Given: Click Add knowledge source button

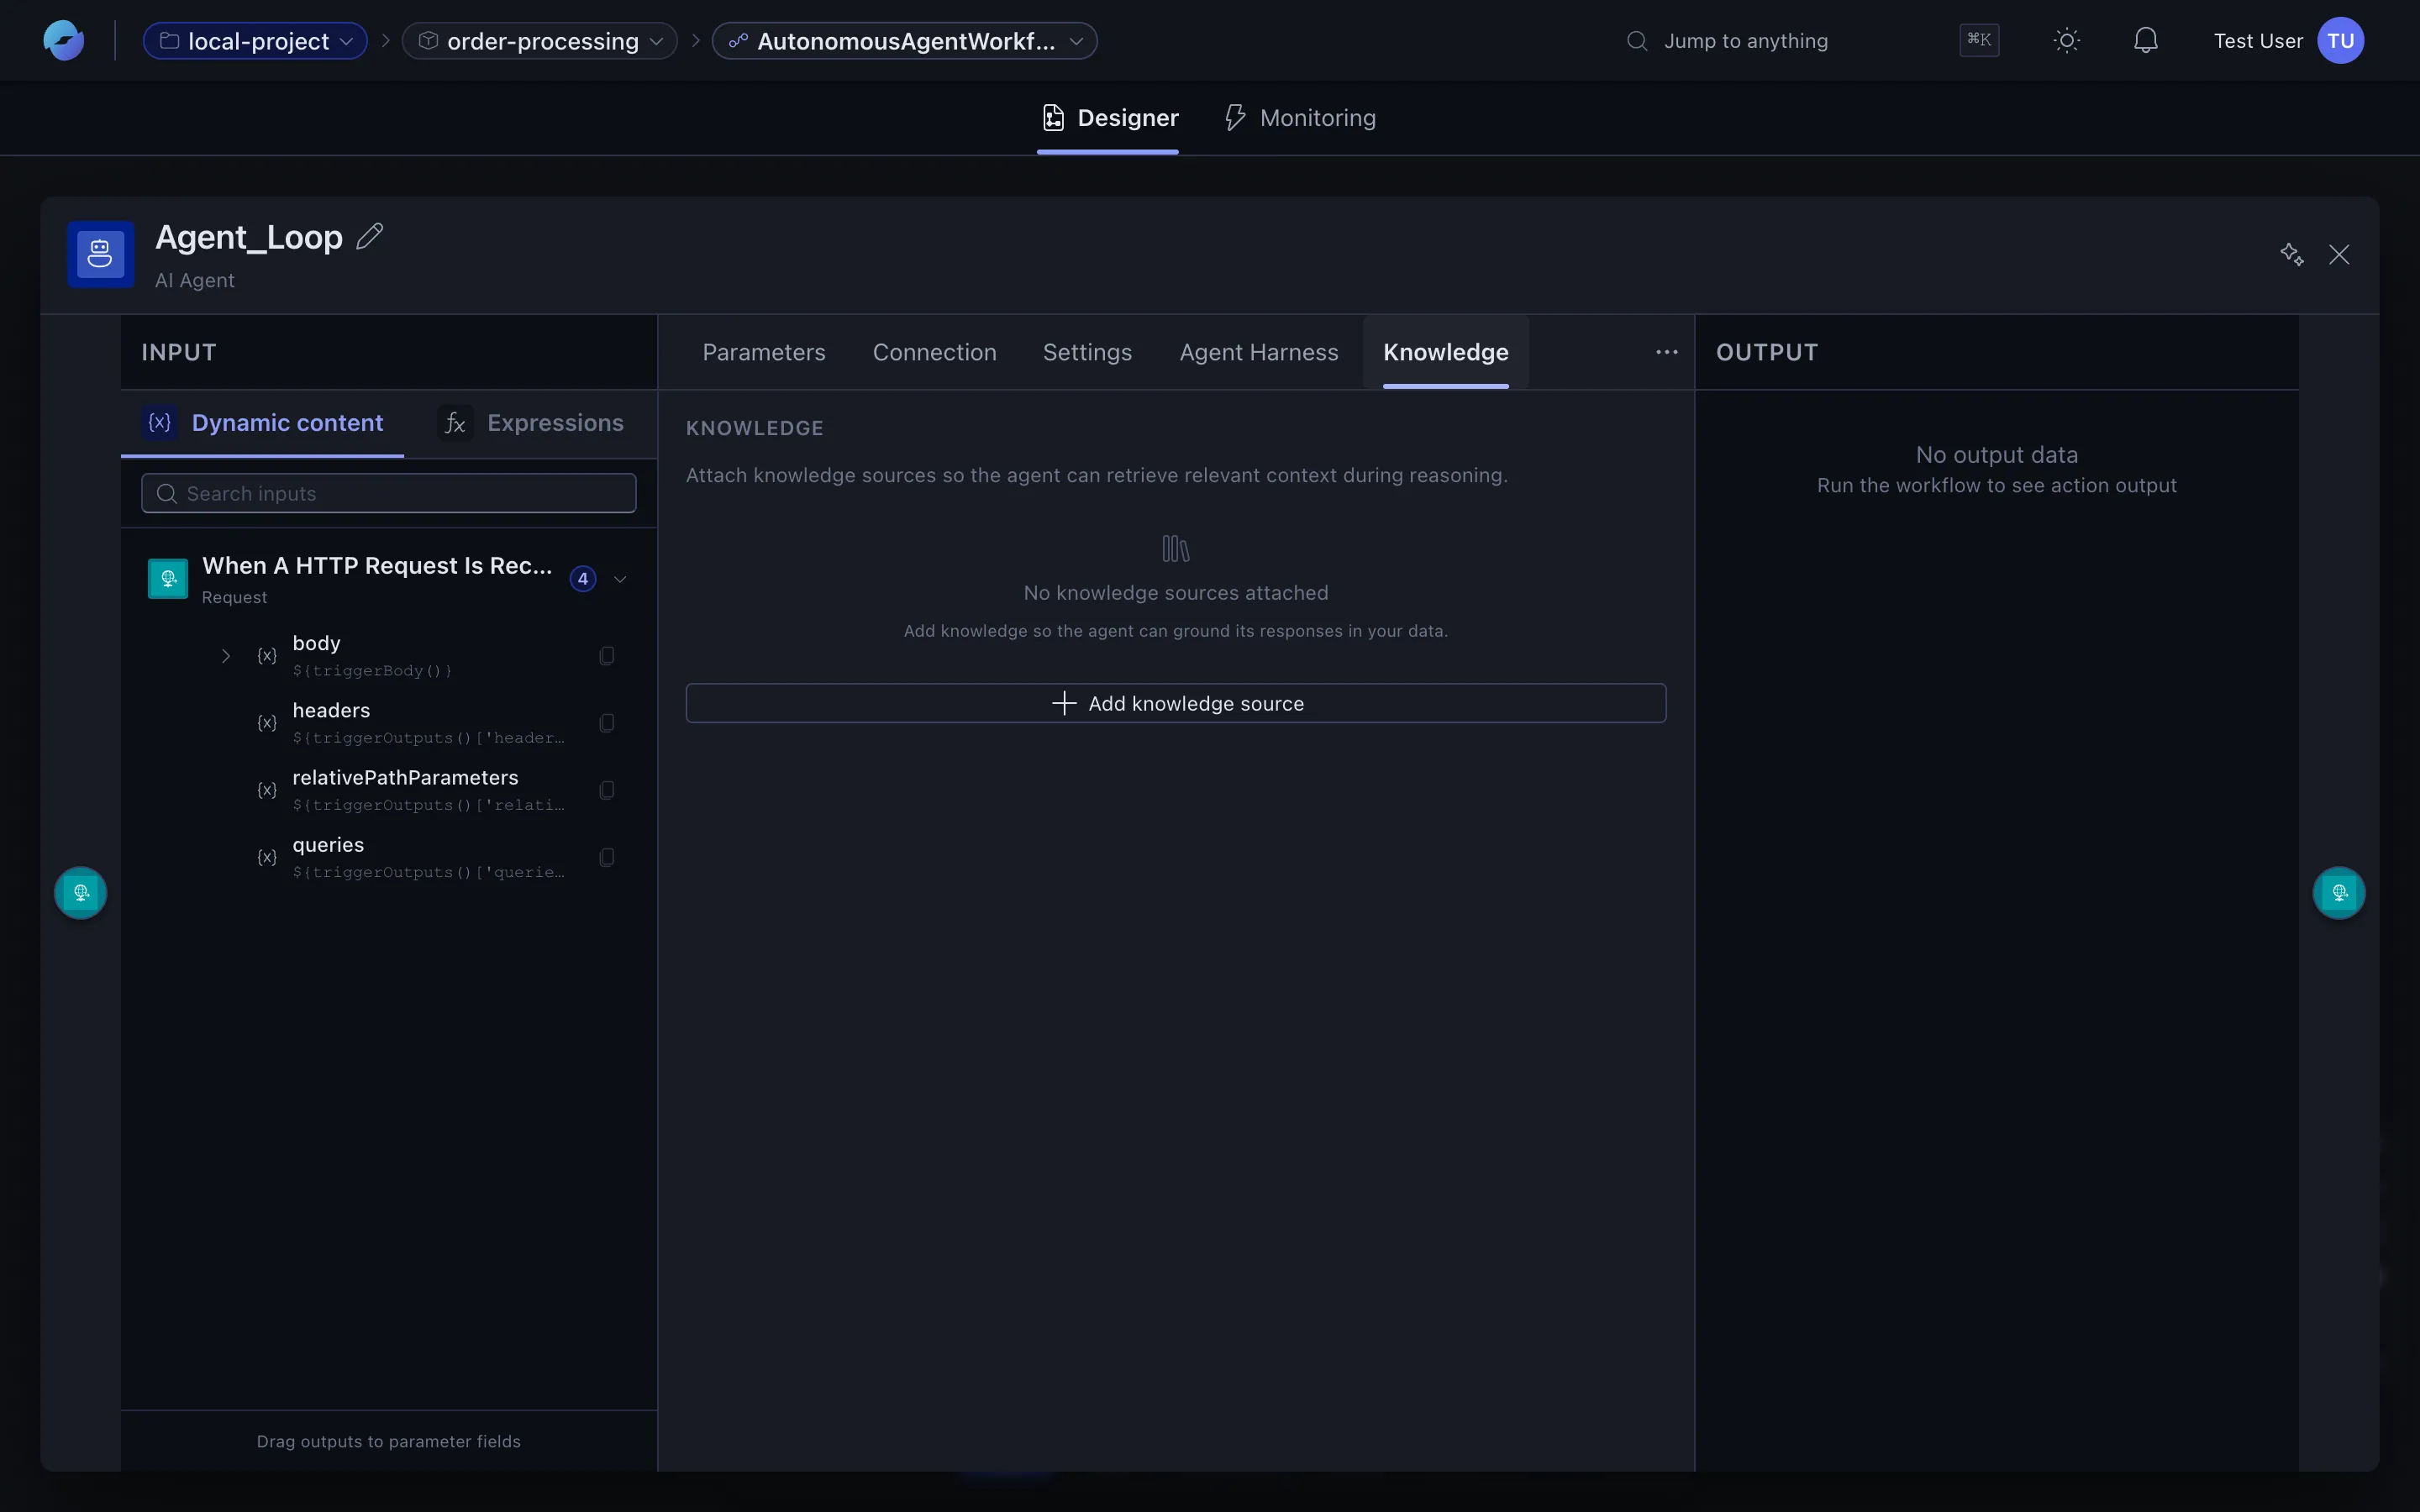Looking at the screenshot, I should [x=1176, y=703].
